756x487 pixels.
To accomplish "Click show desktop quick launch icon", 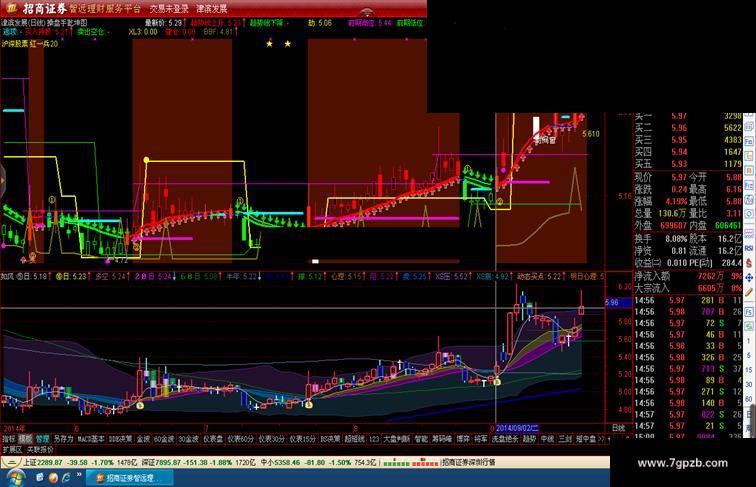I will point(40,477).
